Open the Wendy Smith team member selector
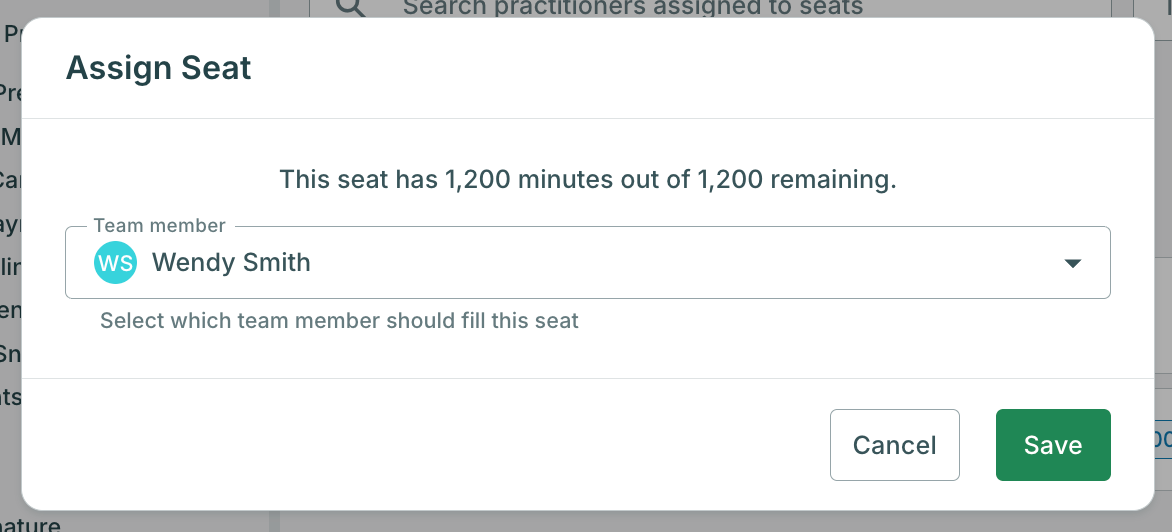 [x=587, y=262]
